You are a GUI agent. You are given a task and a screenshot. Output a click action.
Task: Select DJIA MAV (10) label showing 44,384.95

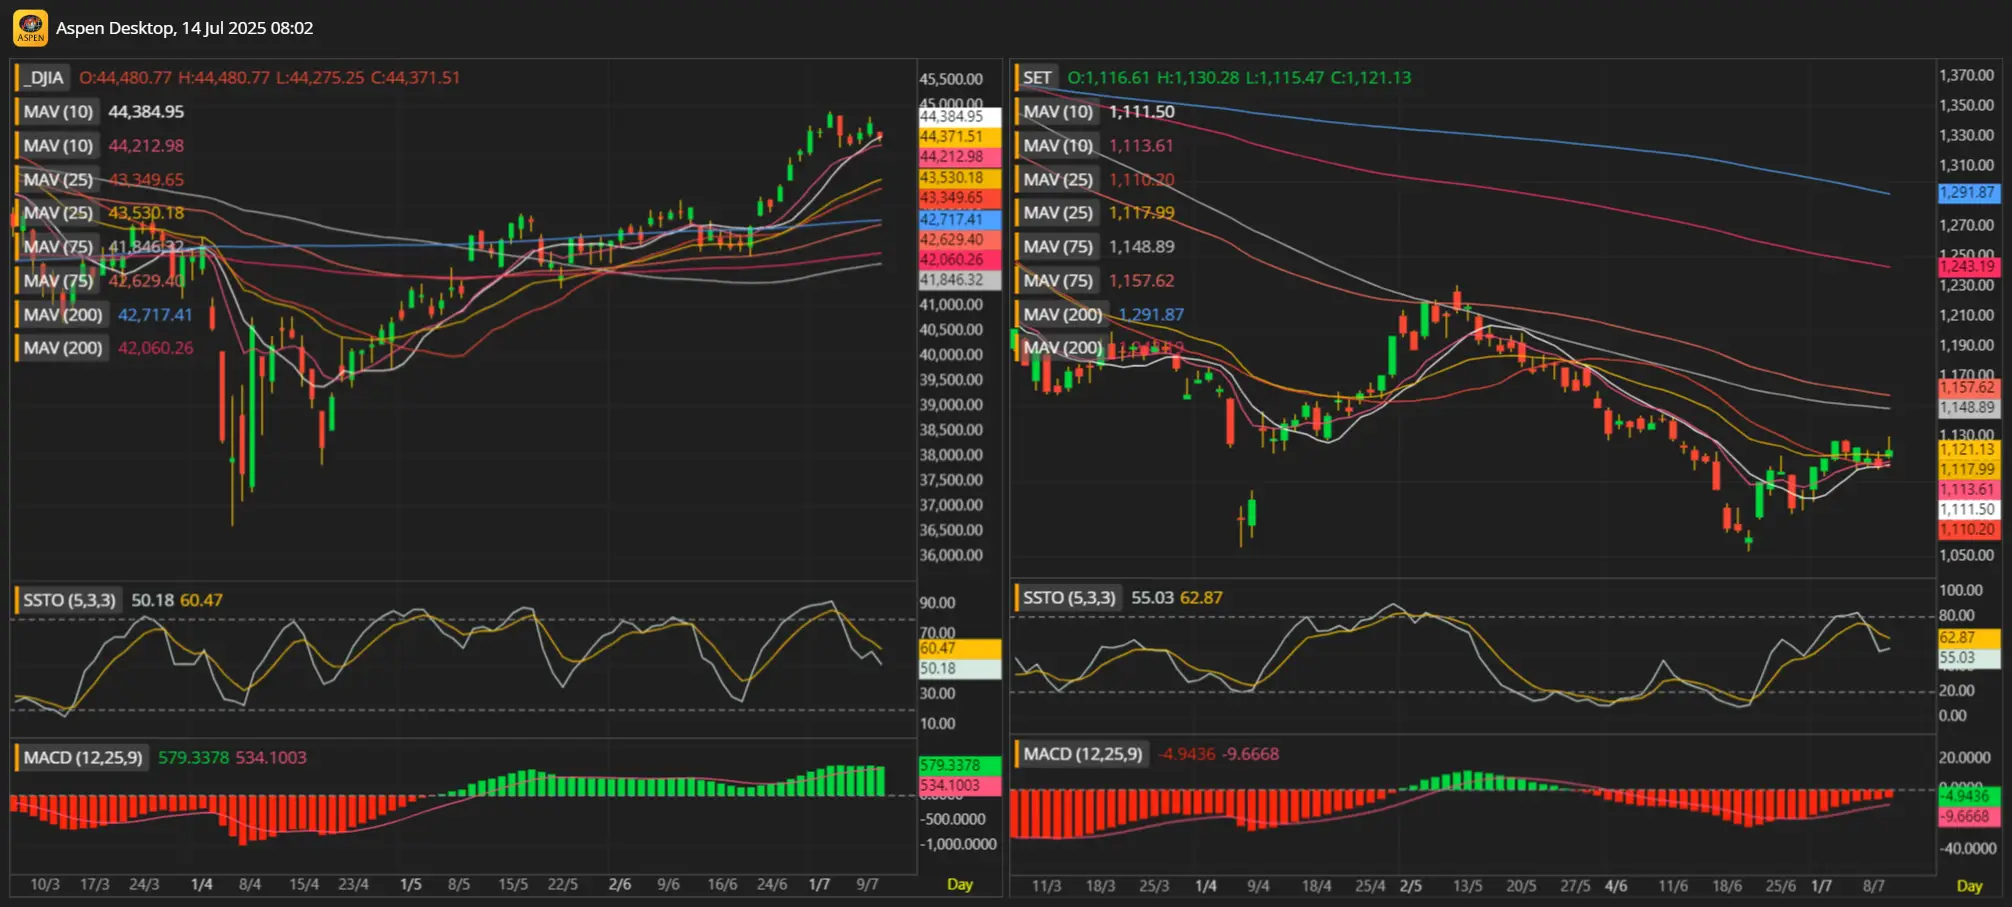pos(58,112)
